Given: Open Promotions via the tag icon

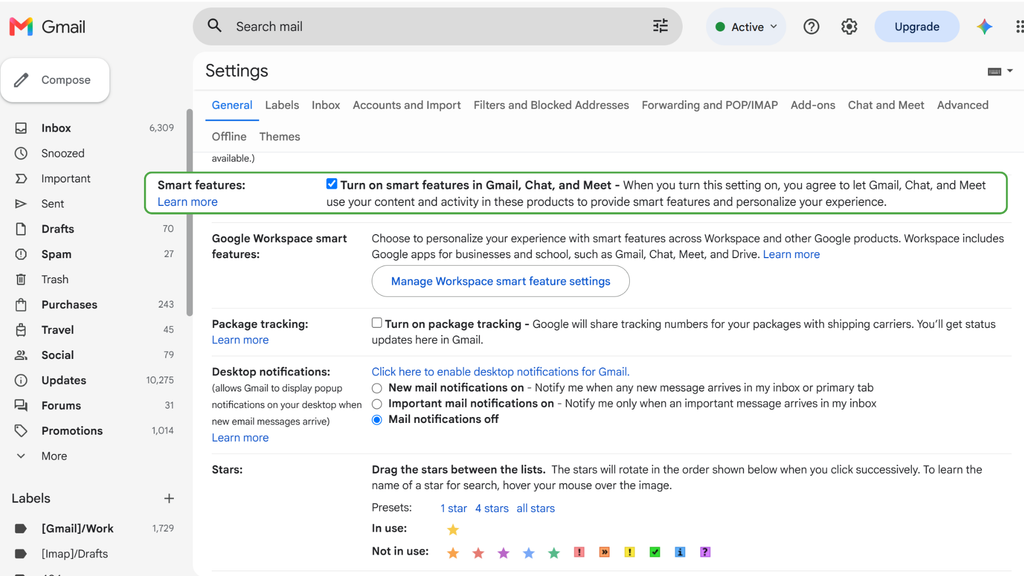Looking at the screenshot, I should pyautogui.click(x=21, y=431).
